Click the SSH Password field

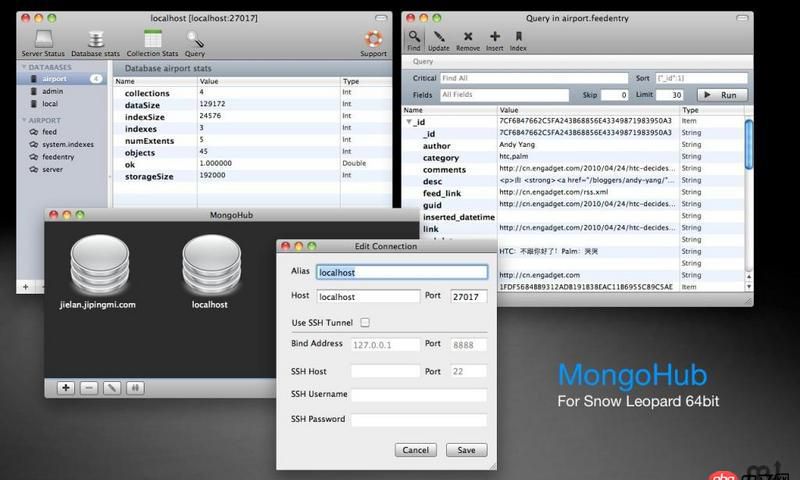coord(419,420)
